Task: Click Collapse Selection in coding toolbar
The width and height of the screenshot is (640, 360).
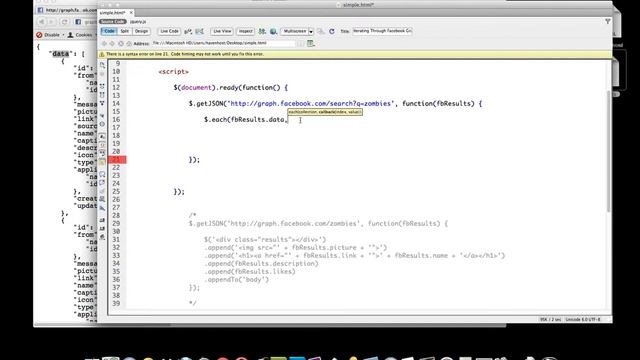Action: 102,94
